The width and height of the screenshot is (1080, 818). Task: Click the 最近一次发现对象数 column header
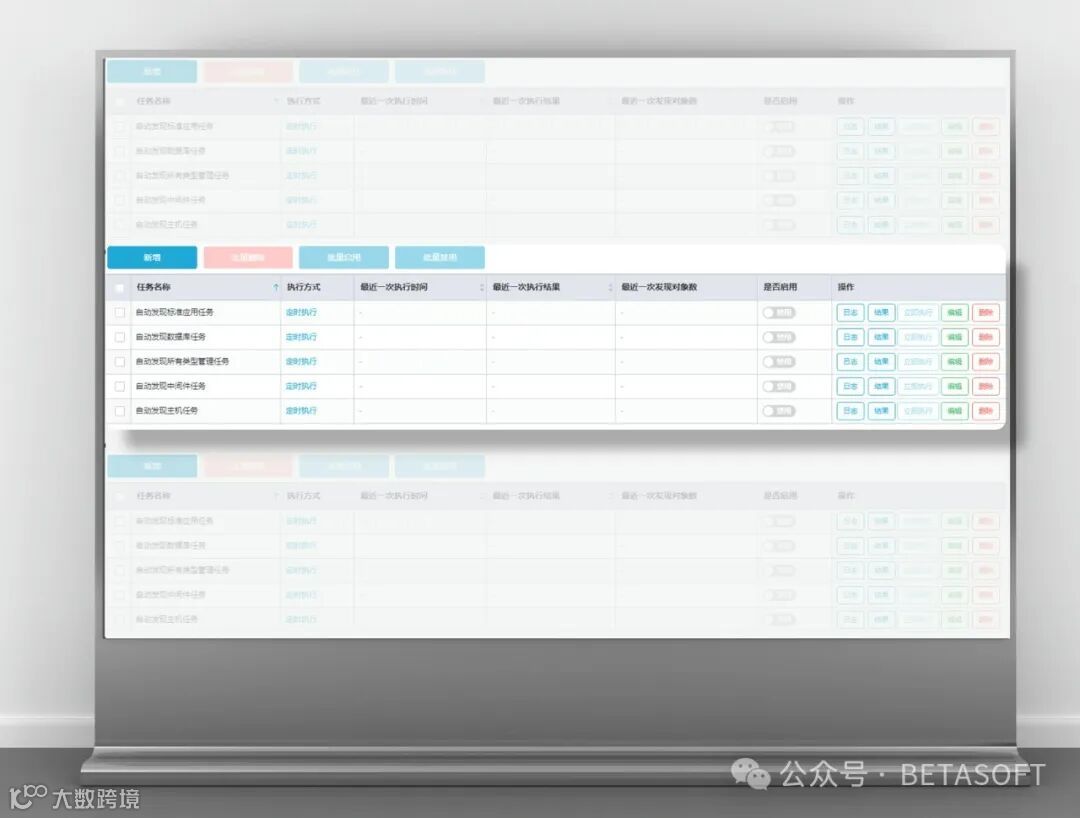coord(659,287)
